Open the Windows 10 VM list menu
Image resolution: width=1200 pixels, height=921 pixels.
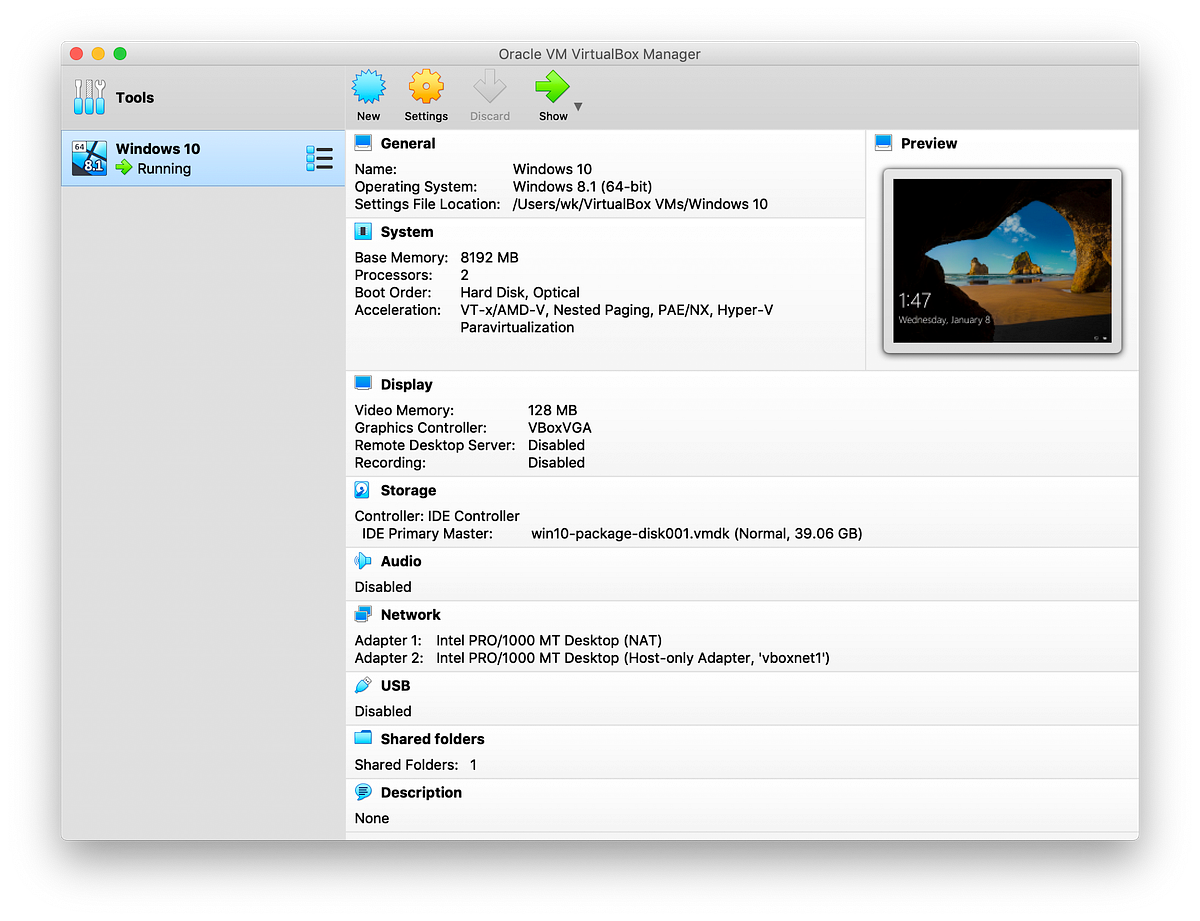(x=319, y=158)
